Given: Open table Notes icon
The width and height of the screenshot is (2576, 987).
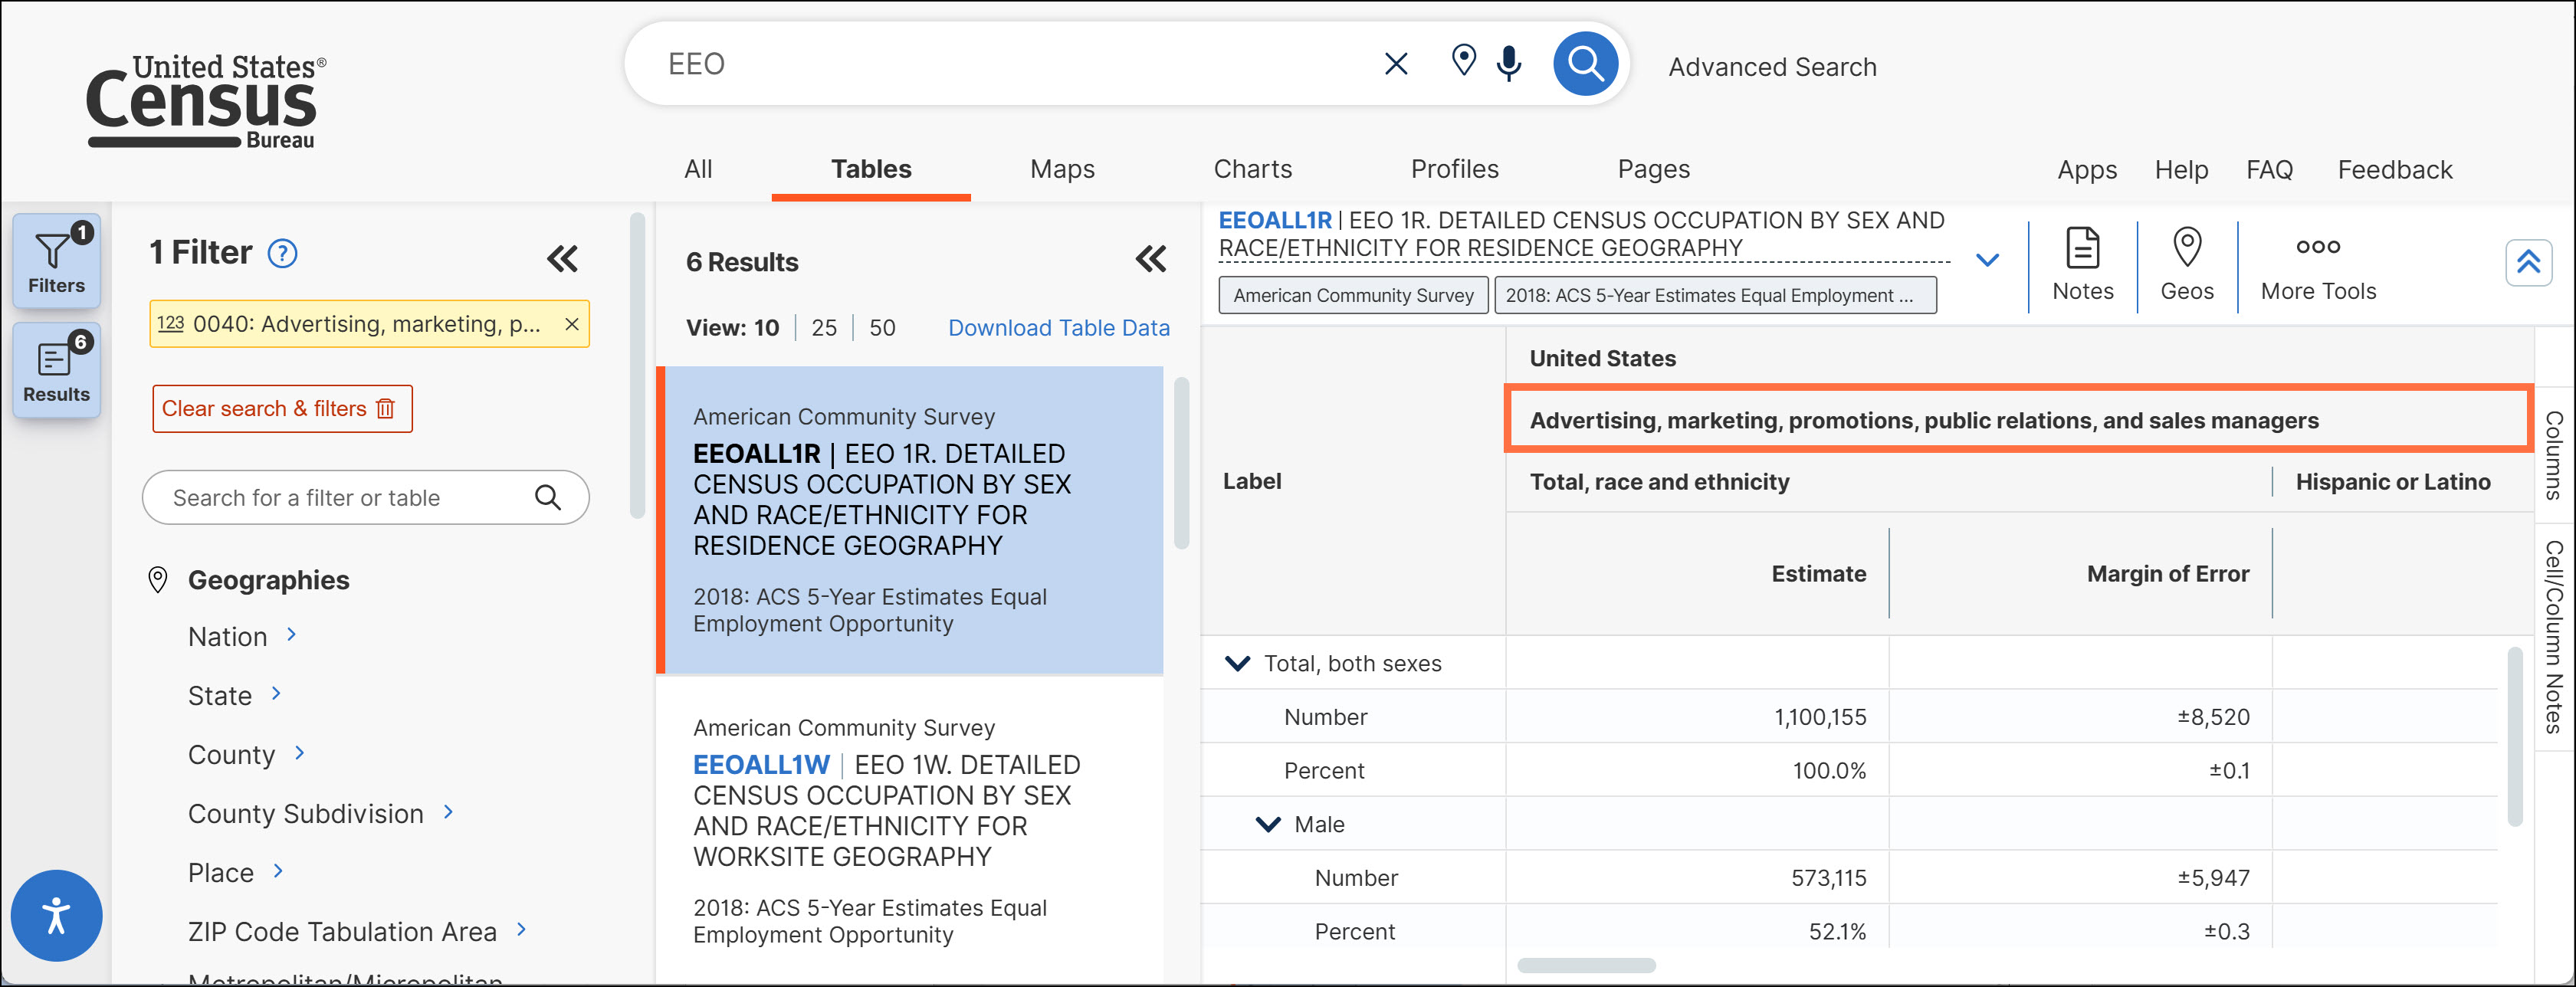Looking at the screenshot, I should [2083, 264].
